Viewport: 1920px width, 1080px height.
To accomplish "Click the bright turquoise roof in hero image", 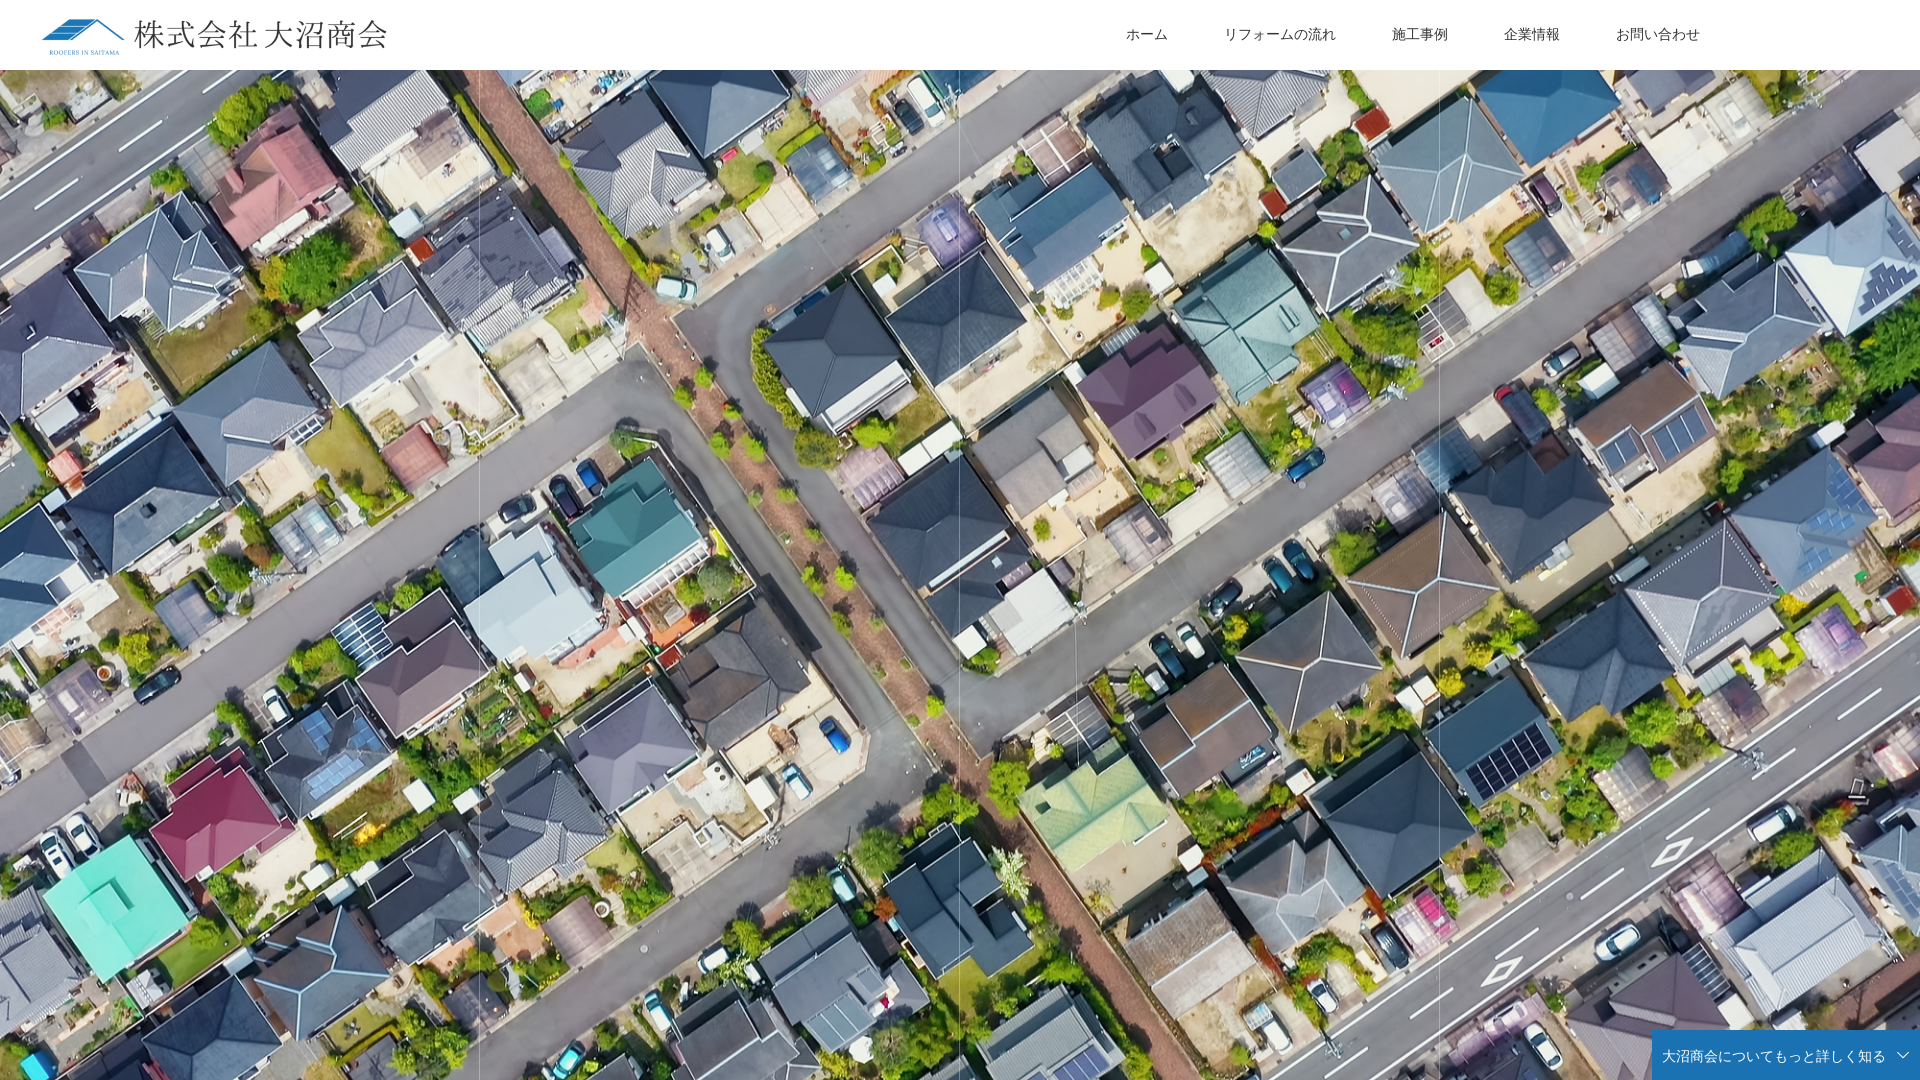I will click(x=115, y=905).
